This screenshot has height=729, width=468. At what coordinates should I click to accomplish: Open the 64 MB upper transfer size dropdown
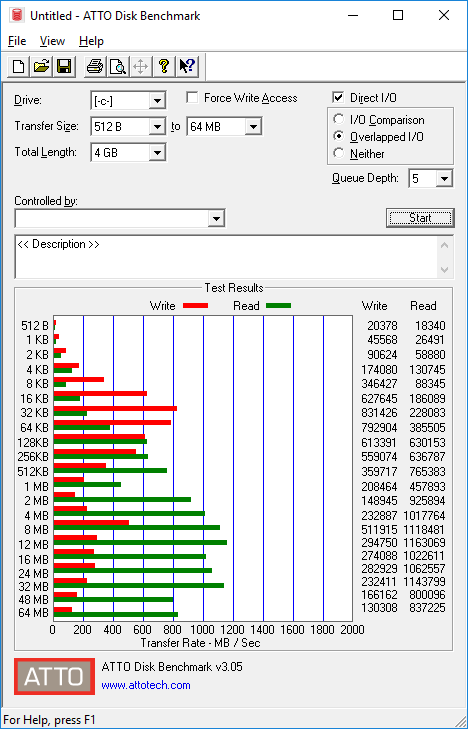(253, 126)
